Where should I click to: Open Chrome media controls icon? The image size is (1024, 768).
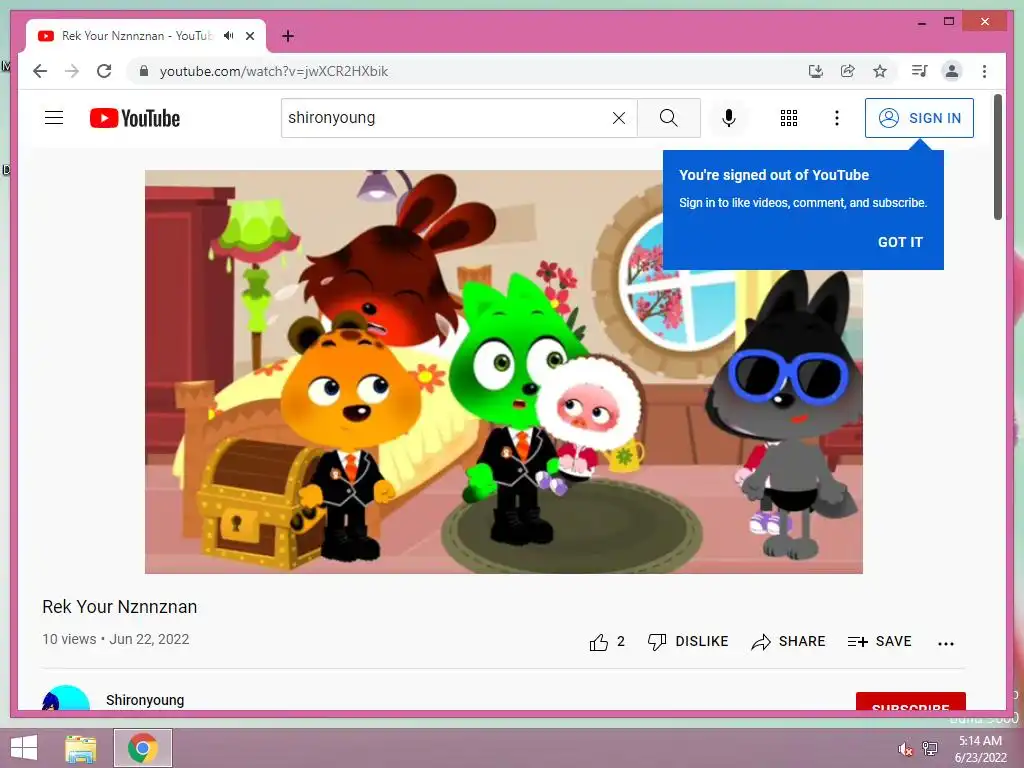tap(920, 71)
